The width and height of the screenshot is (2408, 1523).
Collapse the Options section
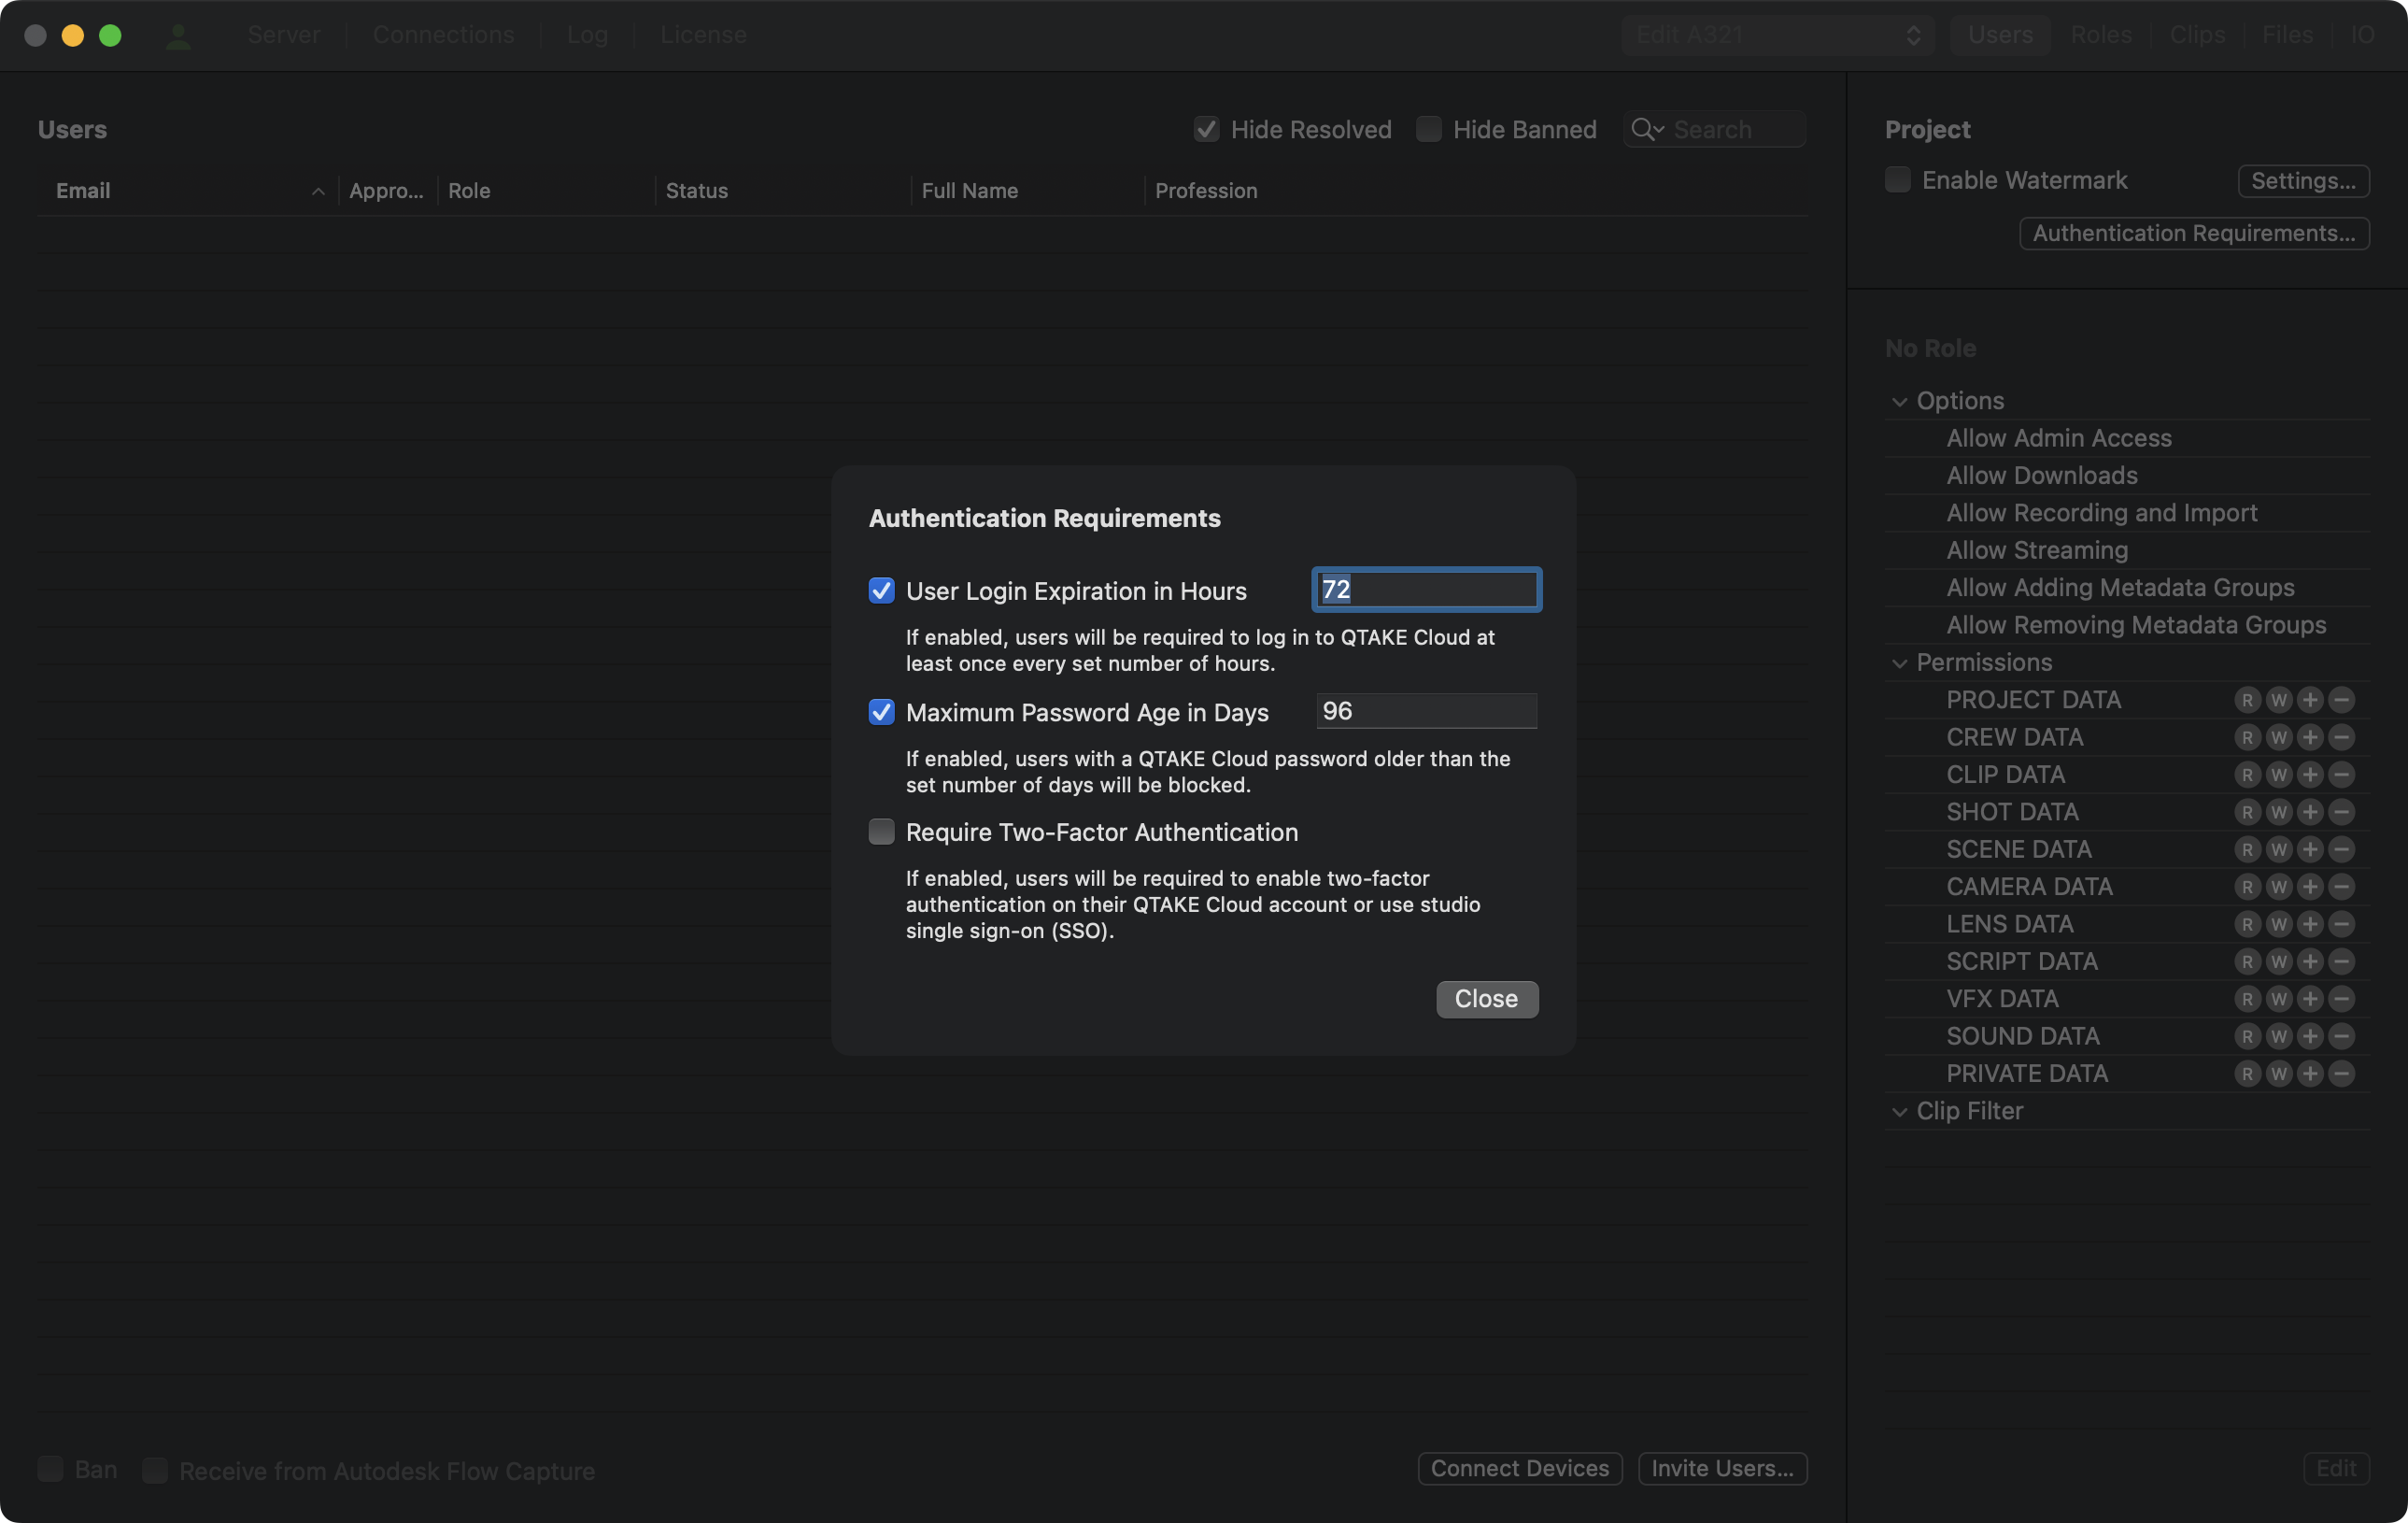1899,402
